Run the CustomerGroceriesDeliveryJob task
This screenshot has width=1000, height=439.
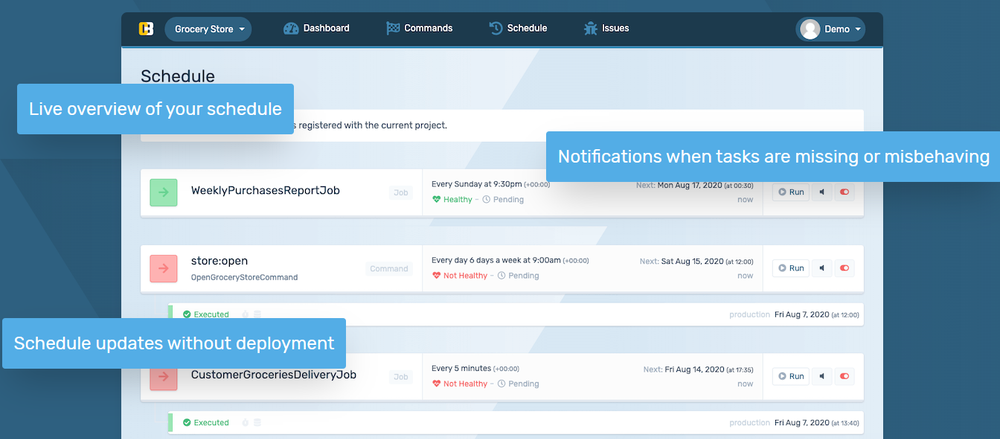coord(790,376)
